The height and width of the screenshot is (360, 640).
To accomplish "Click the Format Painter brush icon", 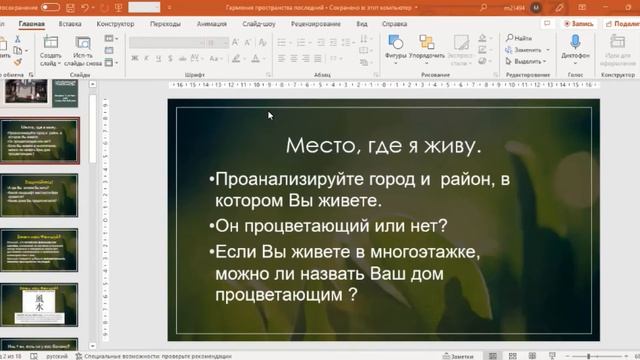I will coord(18,62).
